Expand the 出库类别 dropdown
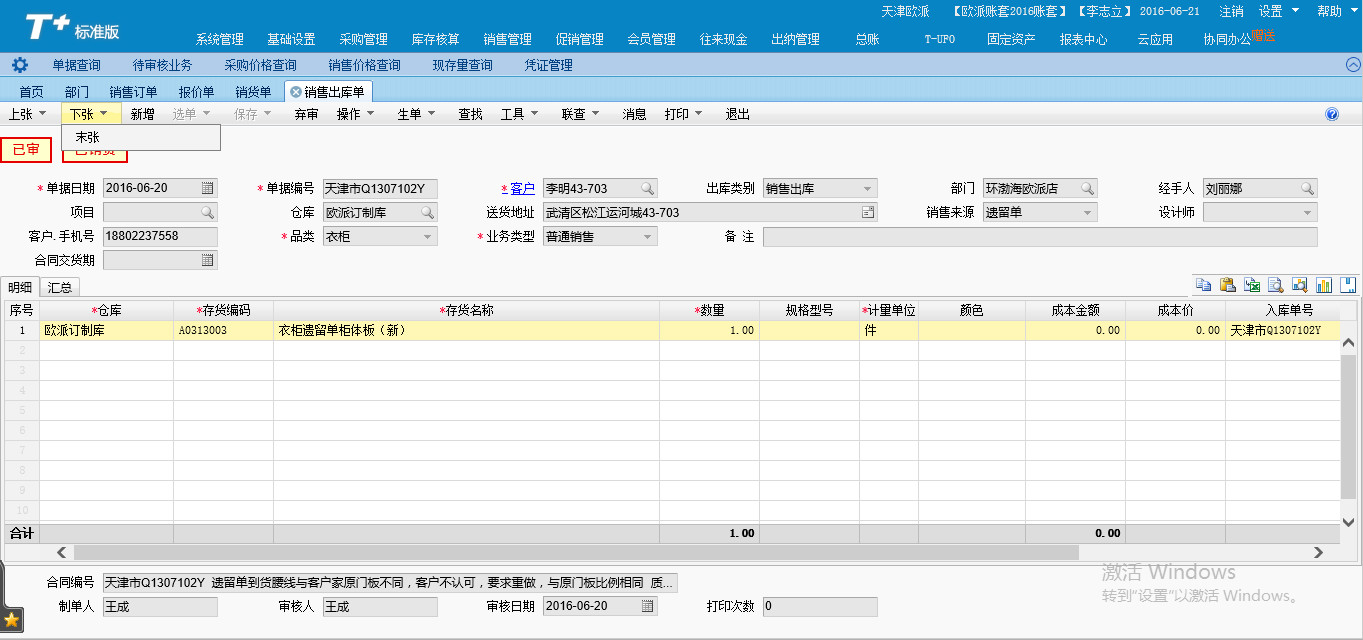Image resolution: width=1363 pixels, height=640 pixels. (x=867, y=188)
